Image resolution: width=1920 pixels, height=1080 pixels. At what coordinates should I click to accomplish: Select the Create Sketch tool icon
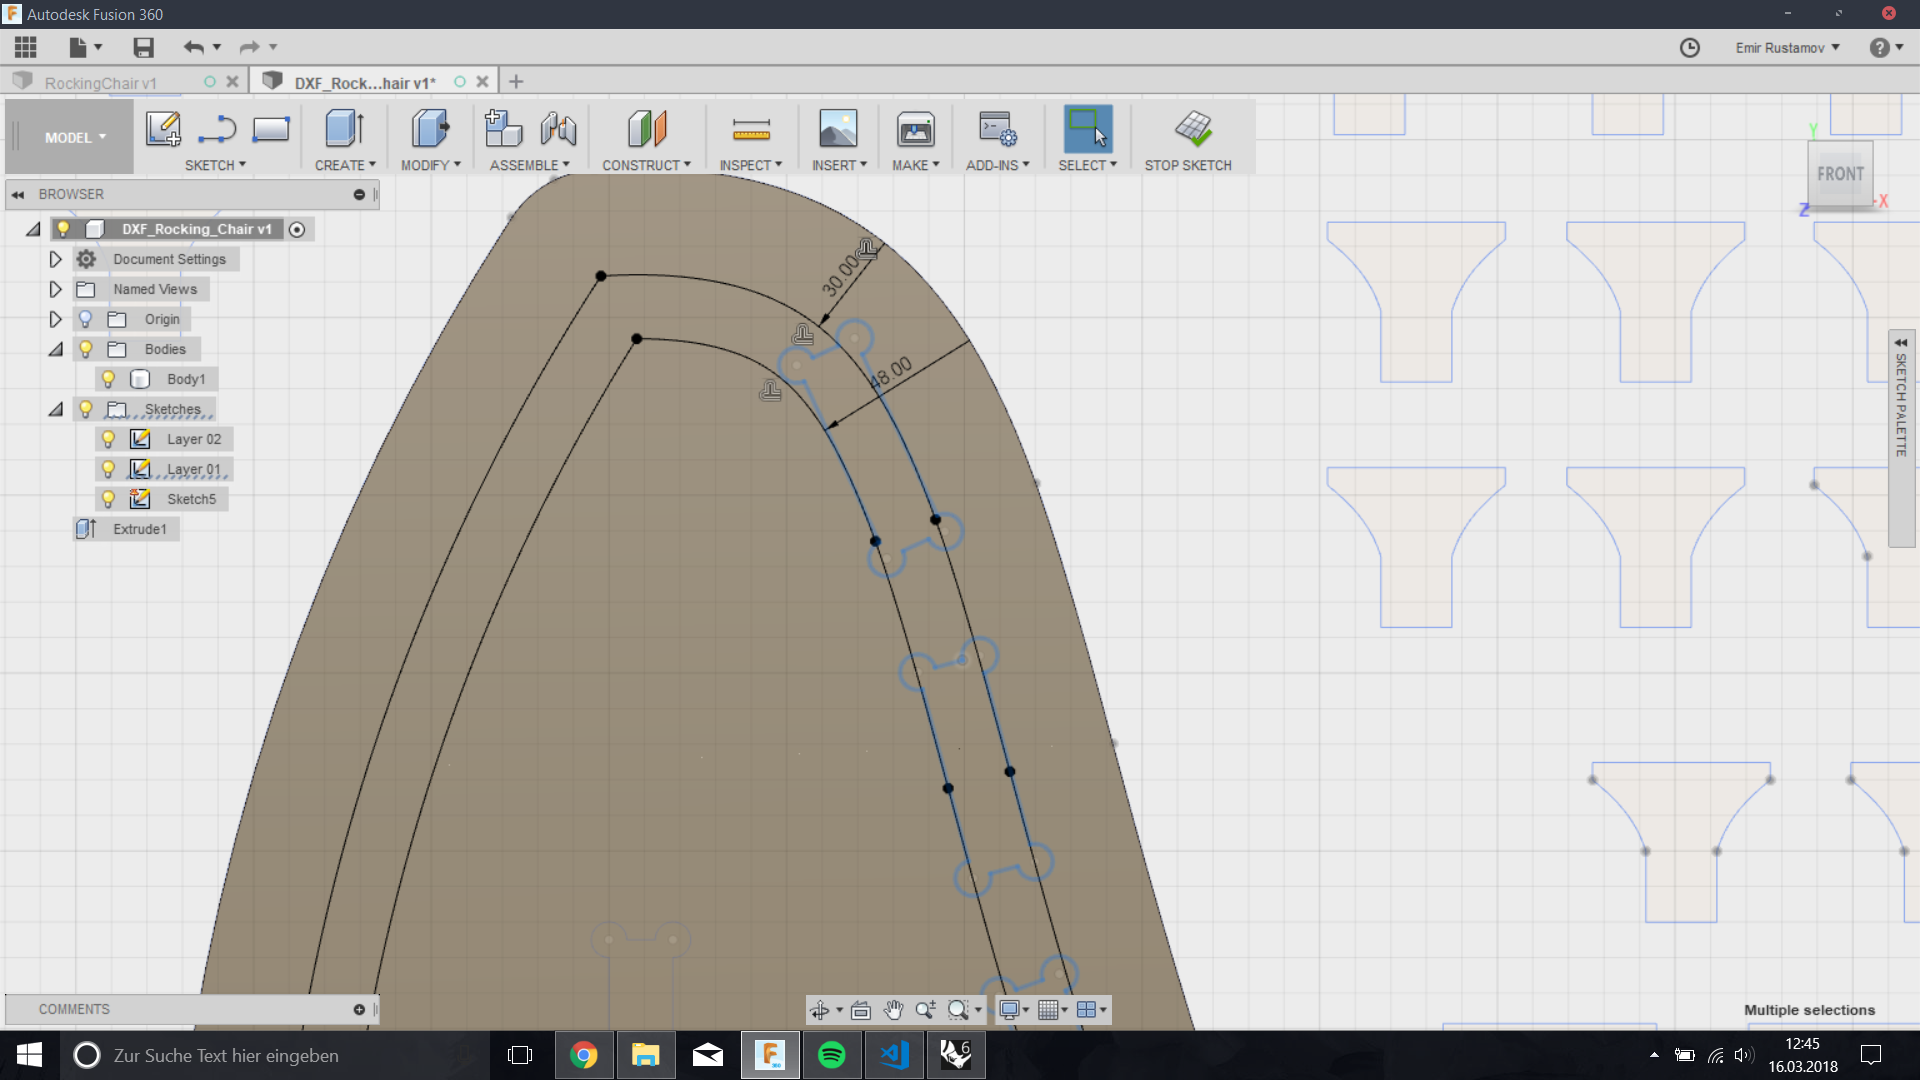163,129
